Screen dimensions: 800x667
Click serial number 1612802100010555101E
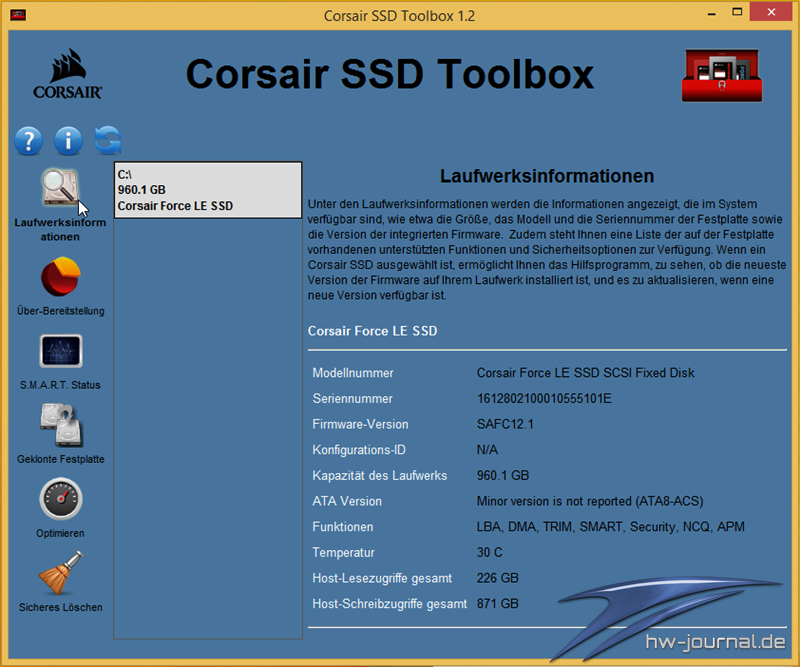pyautogui.click(x=544, y=399)
